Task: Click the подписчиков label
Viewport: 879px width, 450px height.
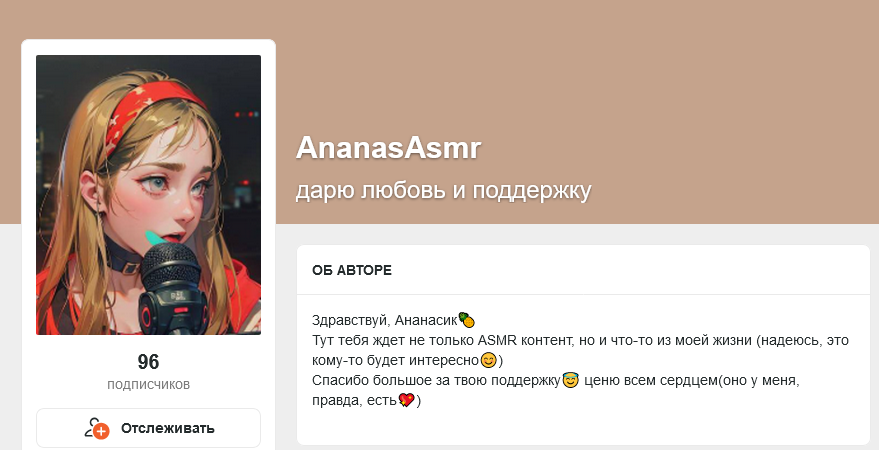Action: point(149,384)
